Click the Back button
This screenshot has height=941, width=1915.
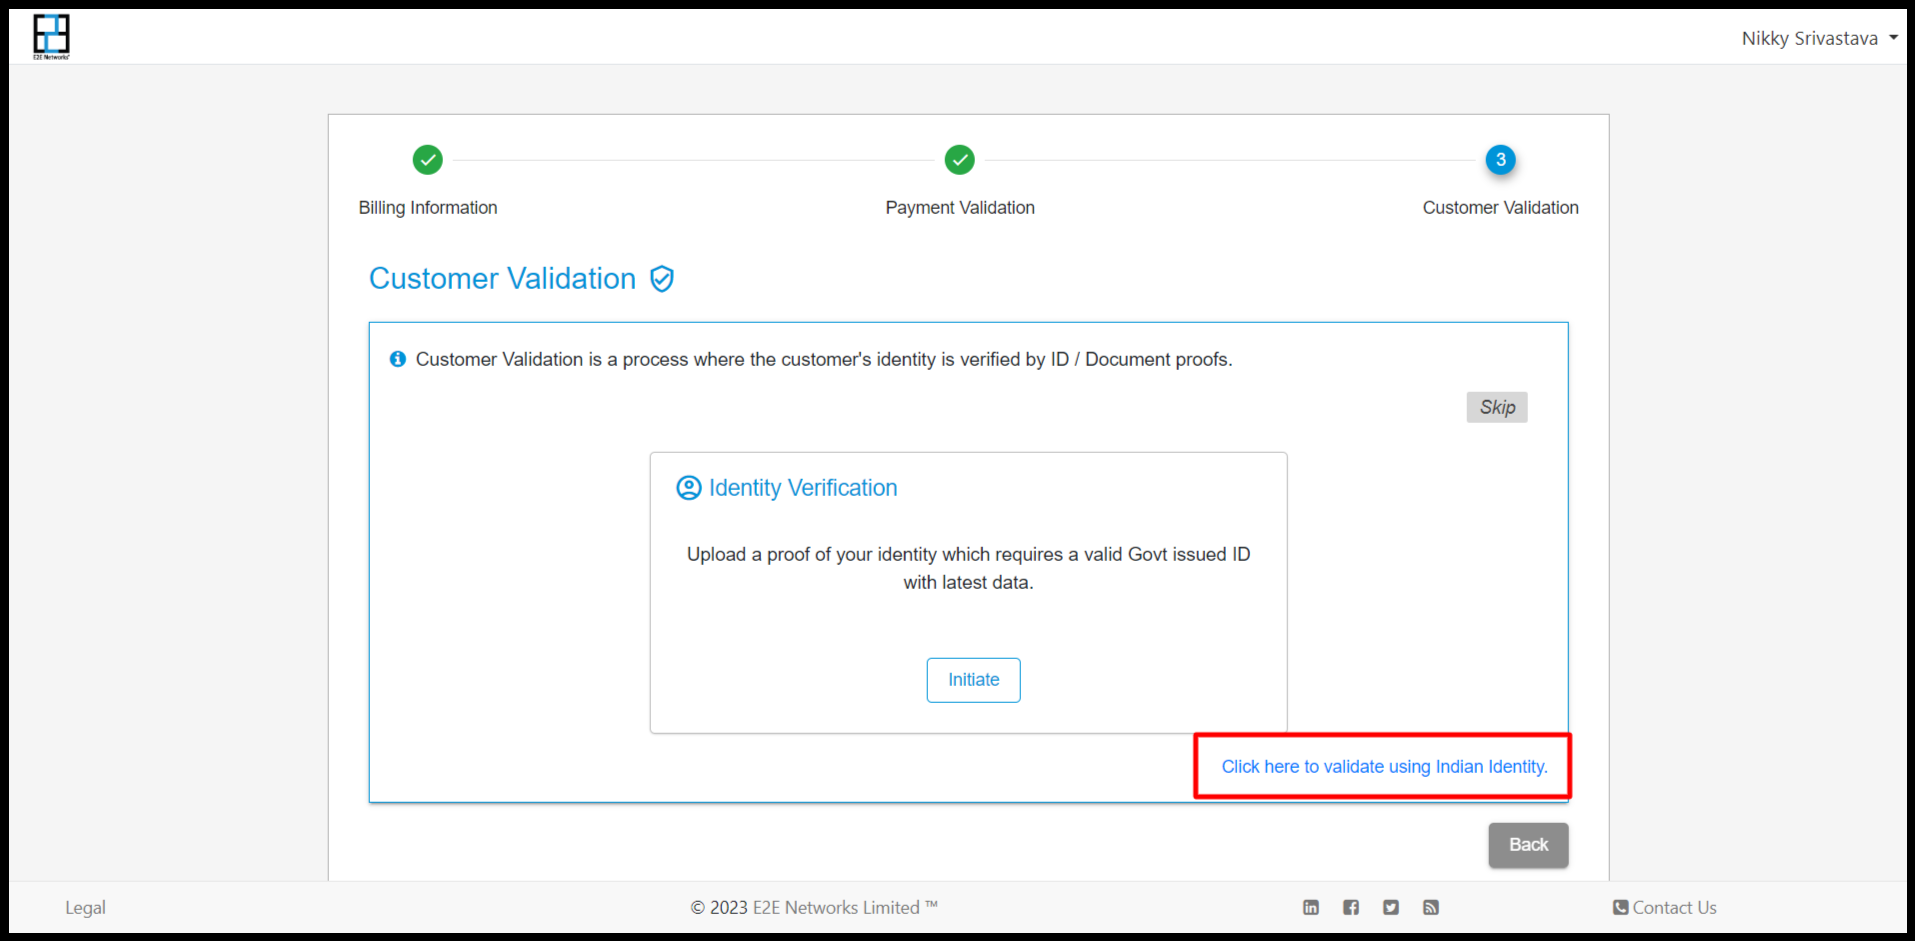[x=1528, y=845]
